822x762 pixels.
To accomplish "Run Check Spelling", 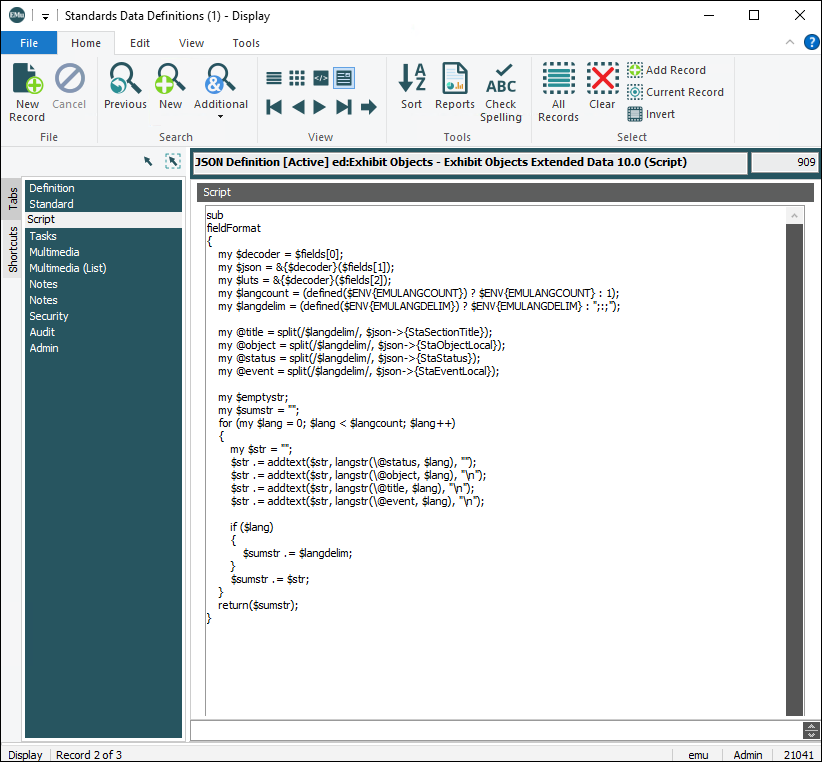I will [x=501, y=91].
